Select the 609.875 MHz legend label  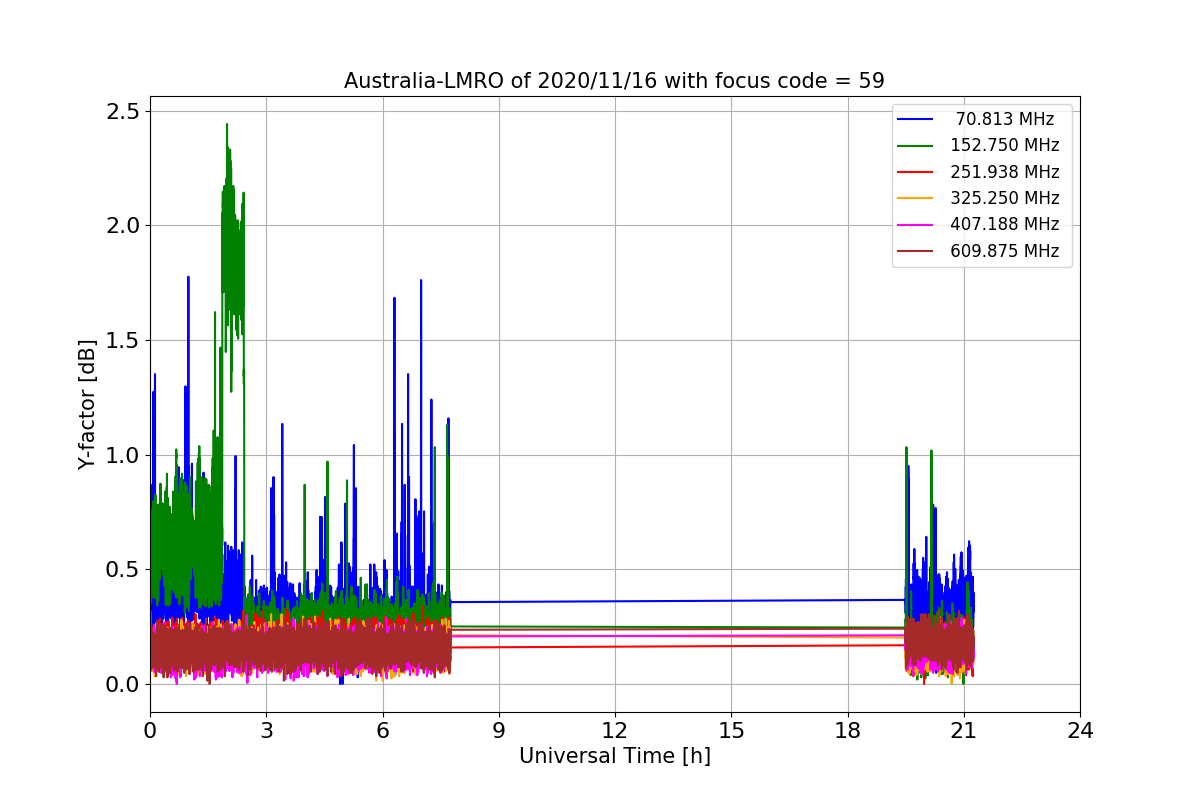[x=1004, y=251]
